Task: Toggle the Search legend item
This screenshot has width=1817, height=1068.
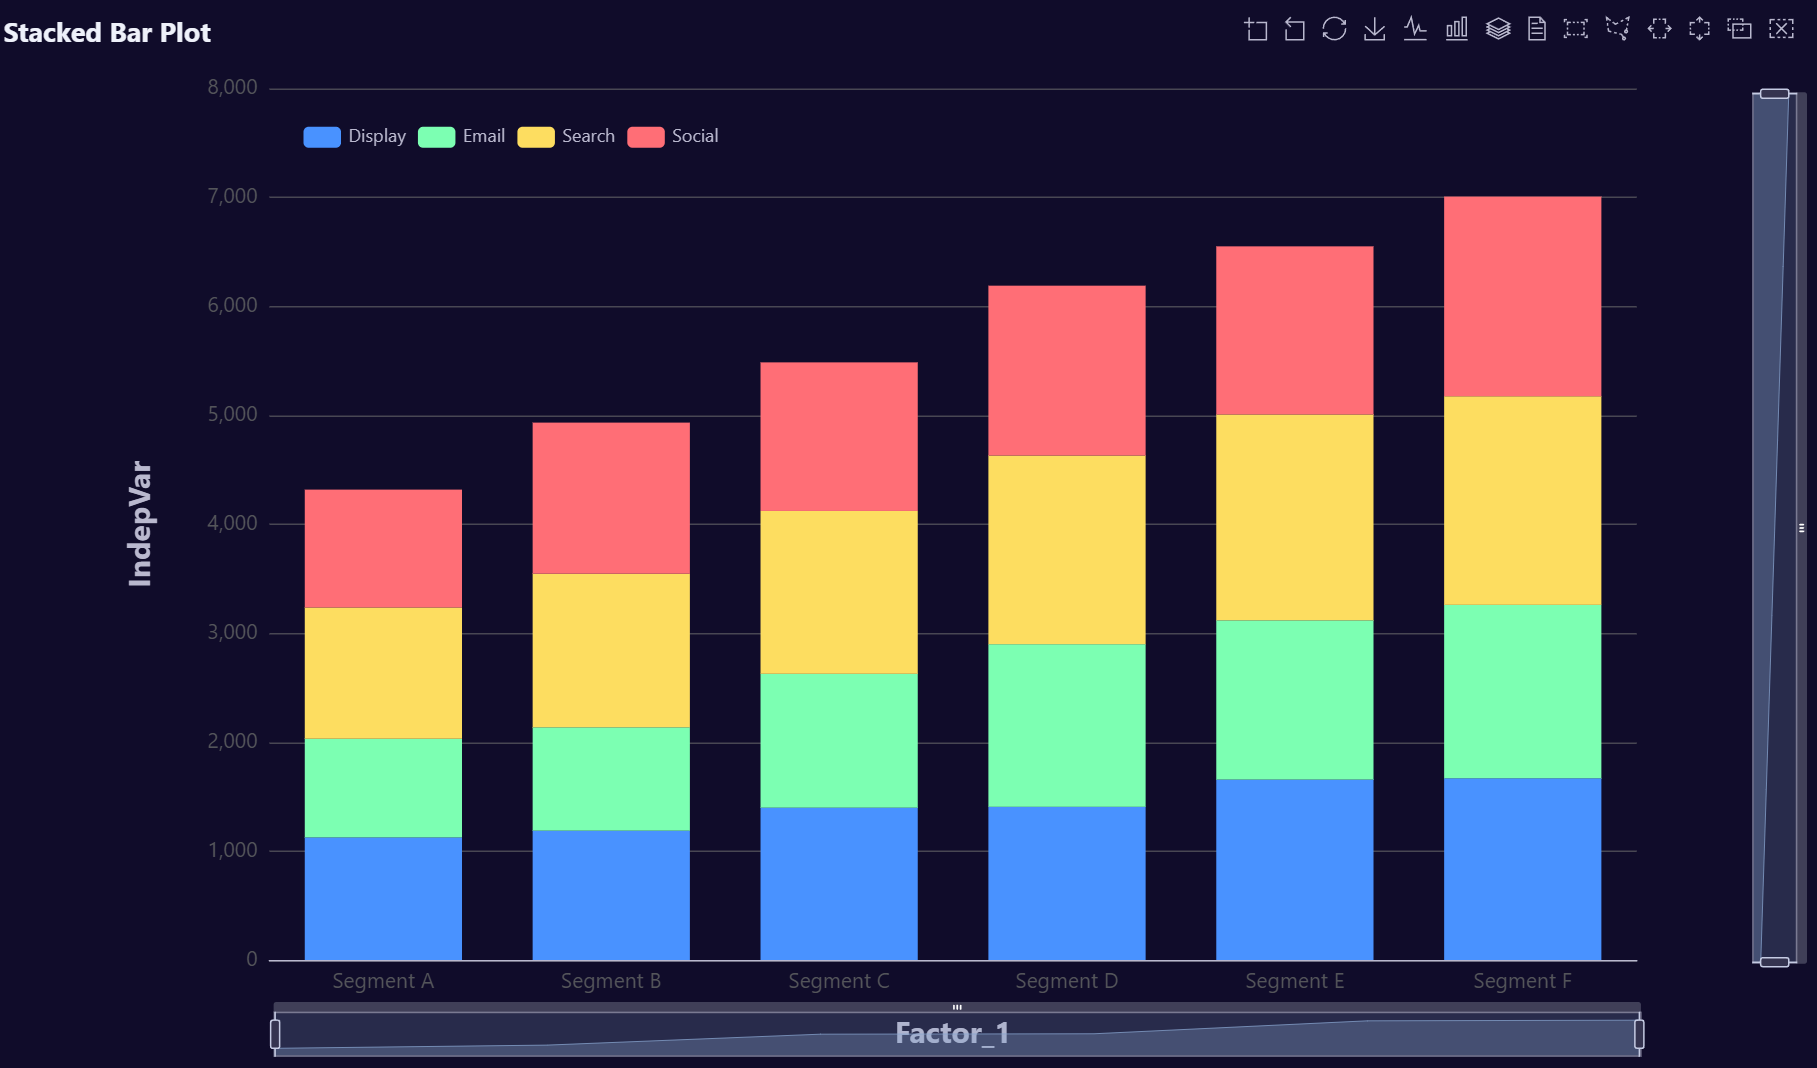Action: click(566, 137)
